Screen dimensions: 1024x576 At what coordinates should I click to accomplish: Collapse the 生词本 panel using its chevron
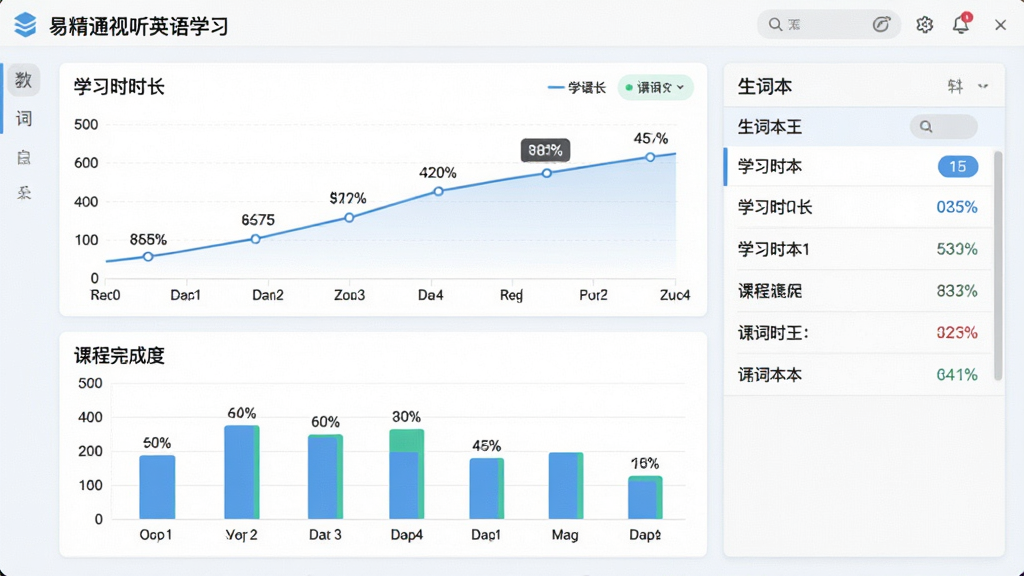(x=983, y=86)
